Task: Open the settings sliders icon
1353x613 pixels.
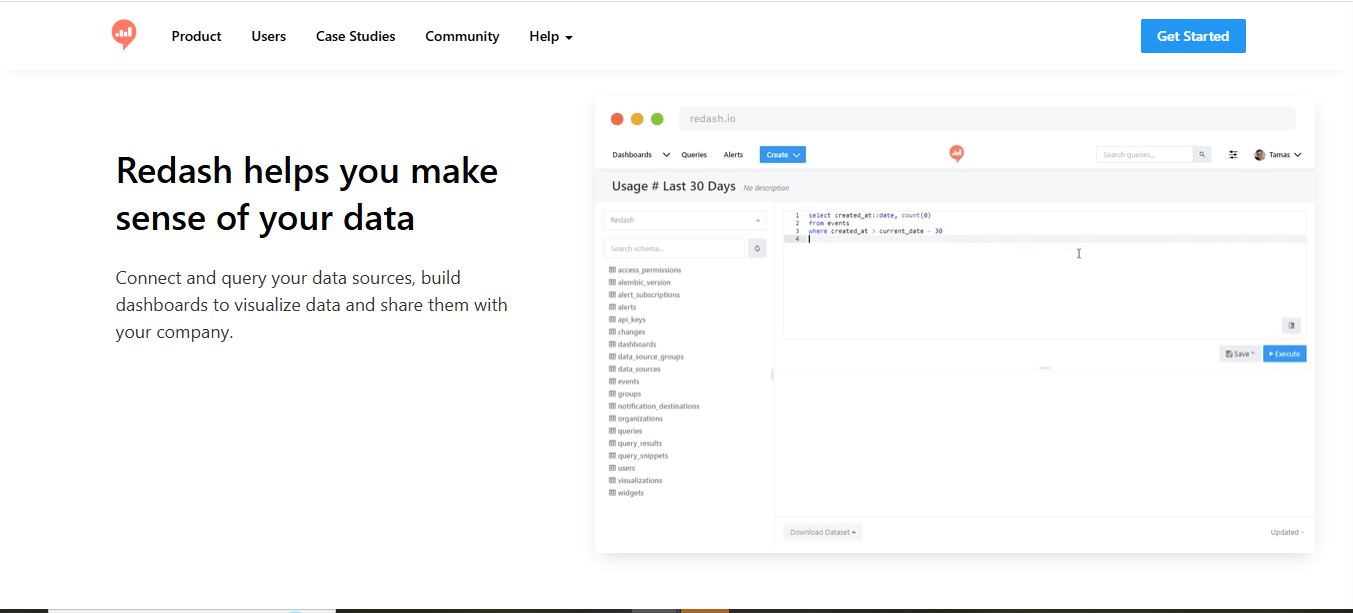Action: [1233, 155]
